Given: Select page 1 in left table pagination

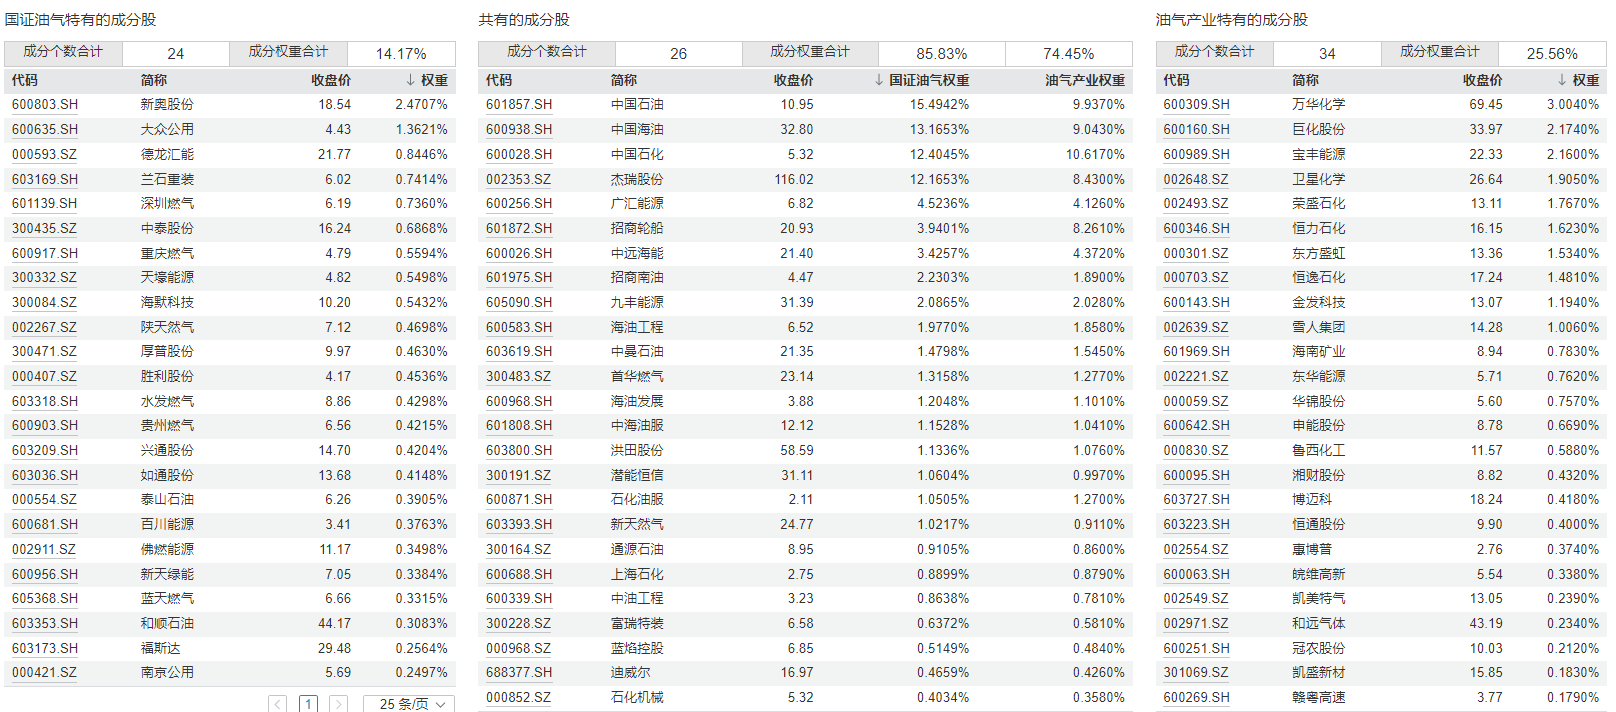Looking at the screenshot, I should point(309,704).
